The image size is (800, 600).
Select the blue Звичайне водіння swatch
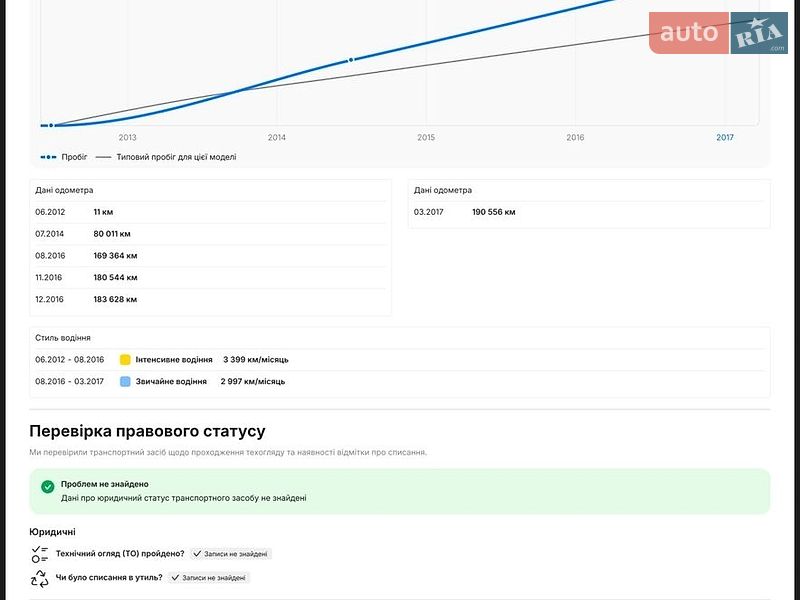tap(125, 382)
